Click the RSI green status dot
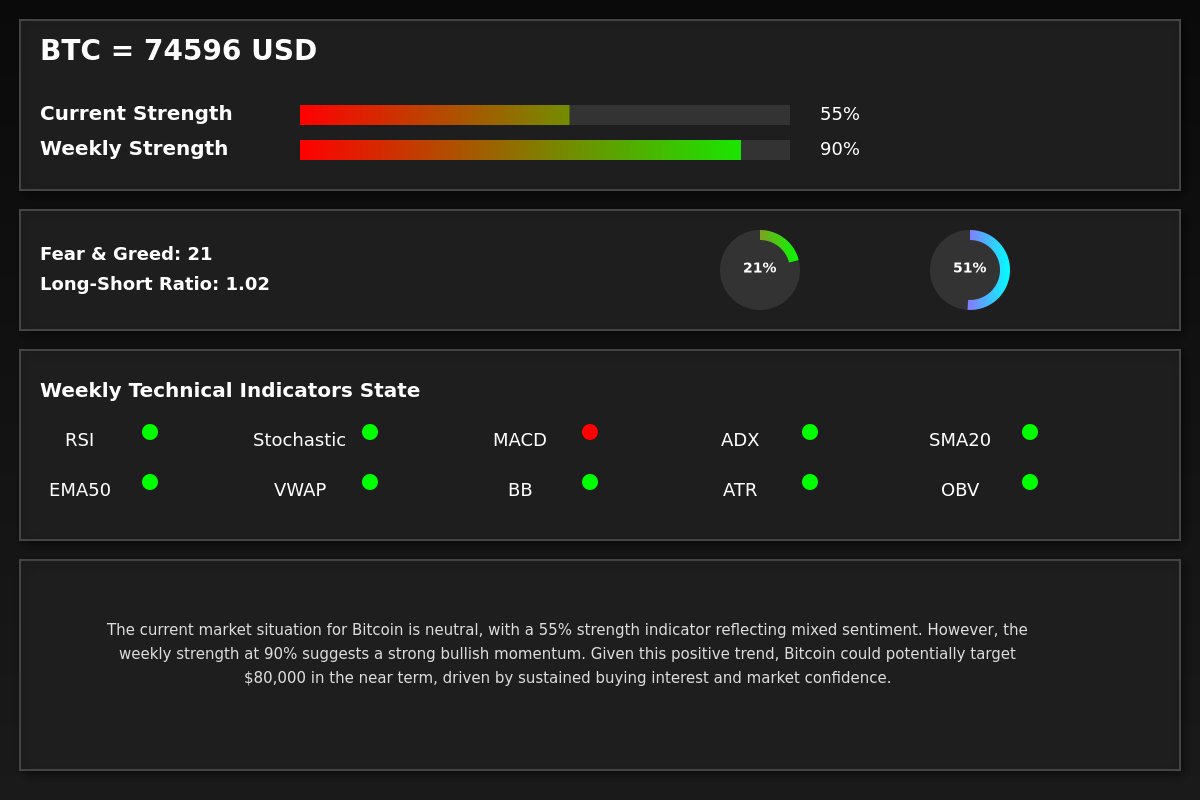1200x800 pixels. [x=150, y=432]
